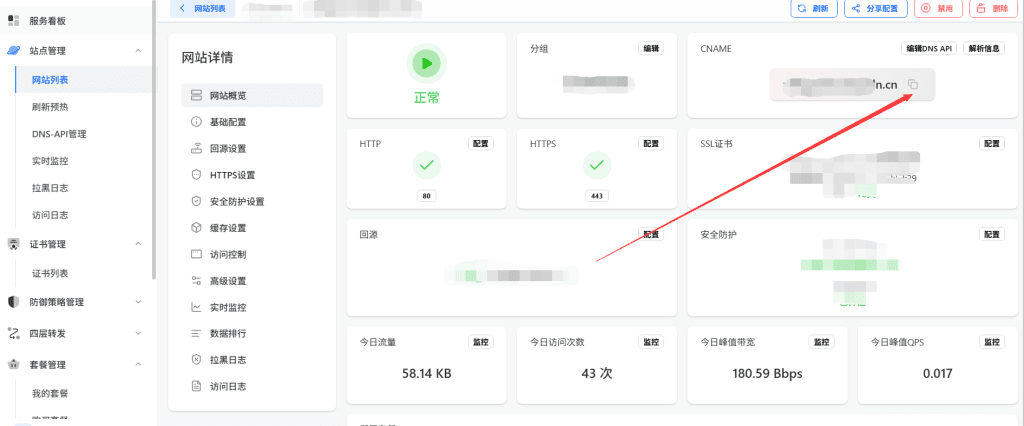Click the green play status icon
The height and width of the screenshot is (426, 1024).
pos(426,63)
